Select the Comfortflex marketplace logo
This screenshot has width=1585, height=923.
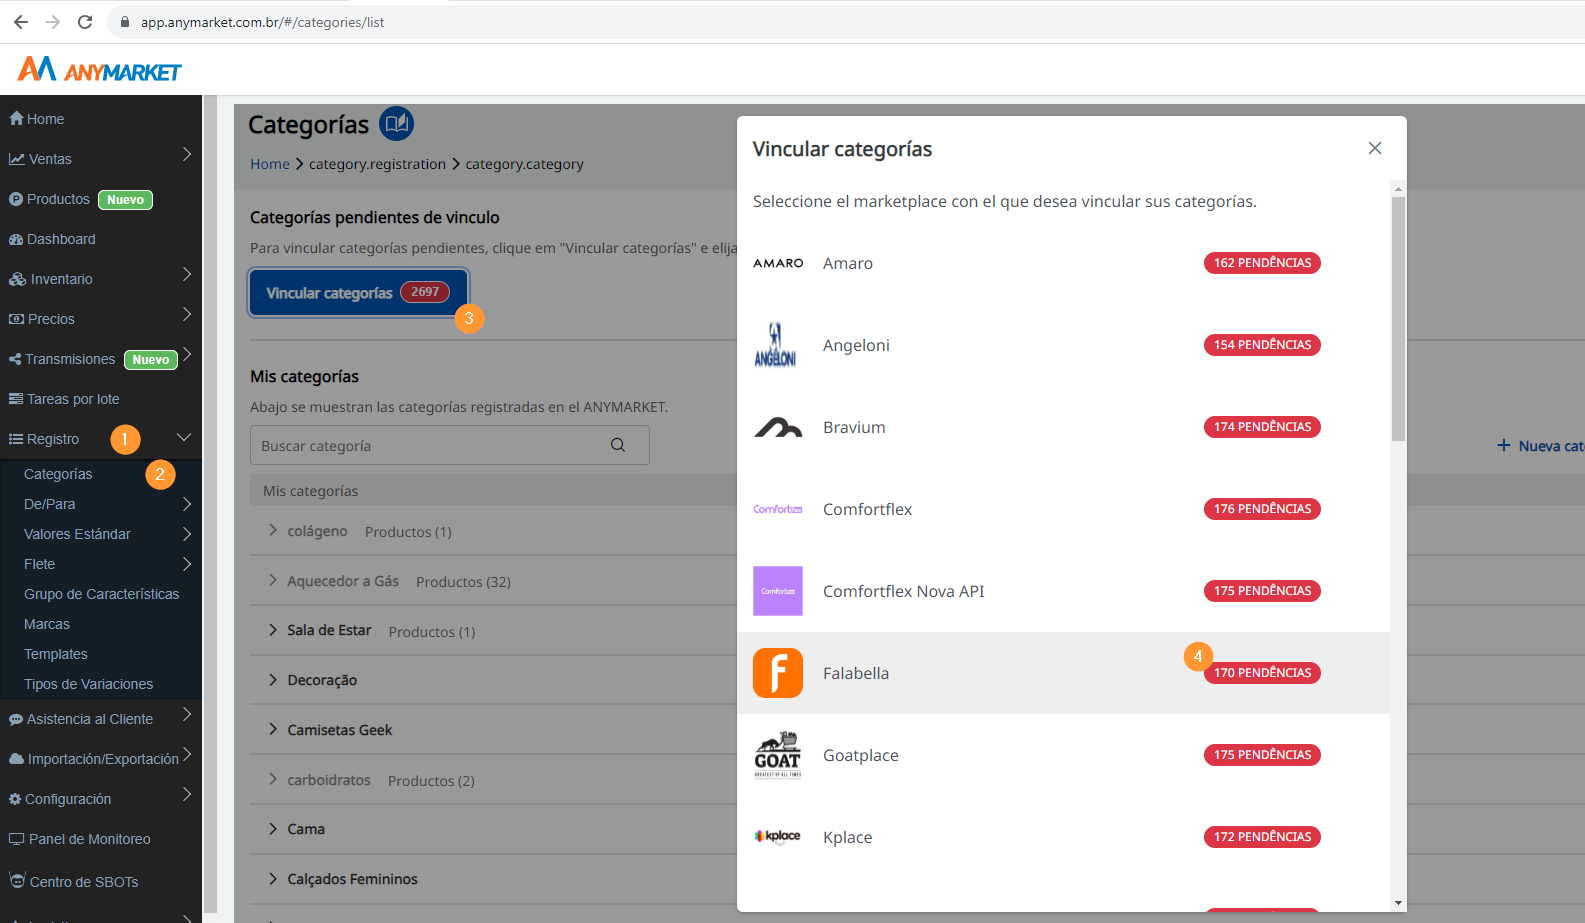[778, 509]
